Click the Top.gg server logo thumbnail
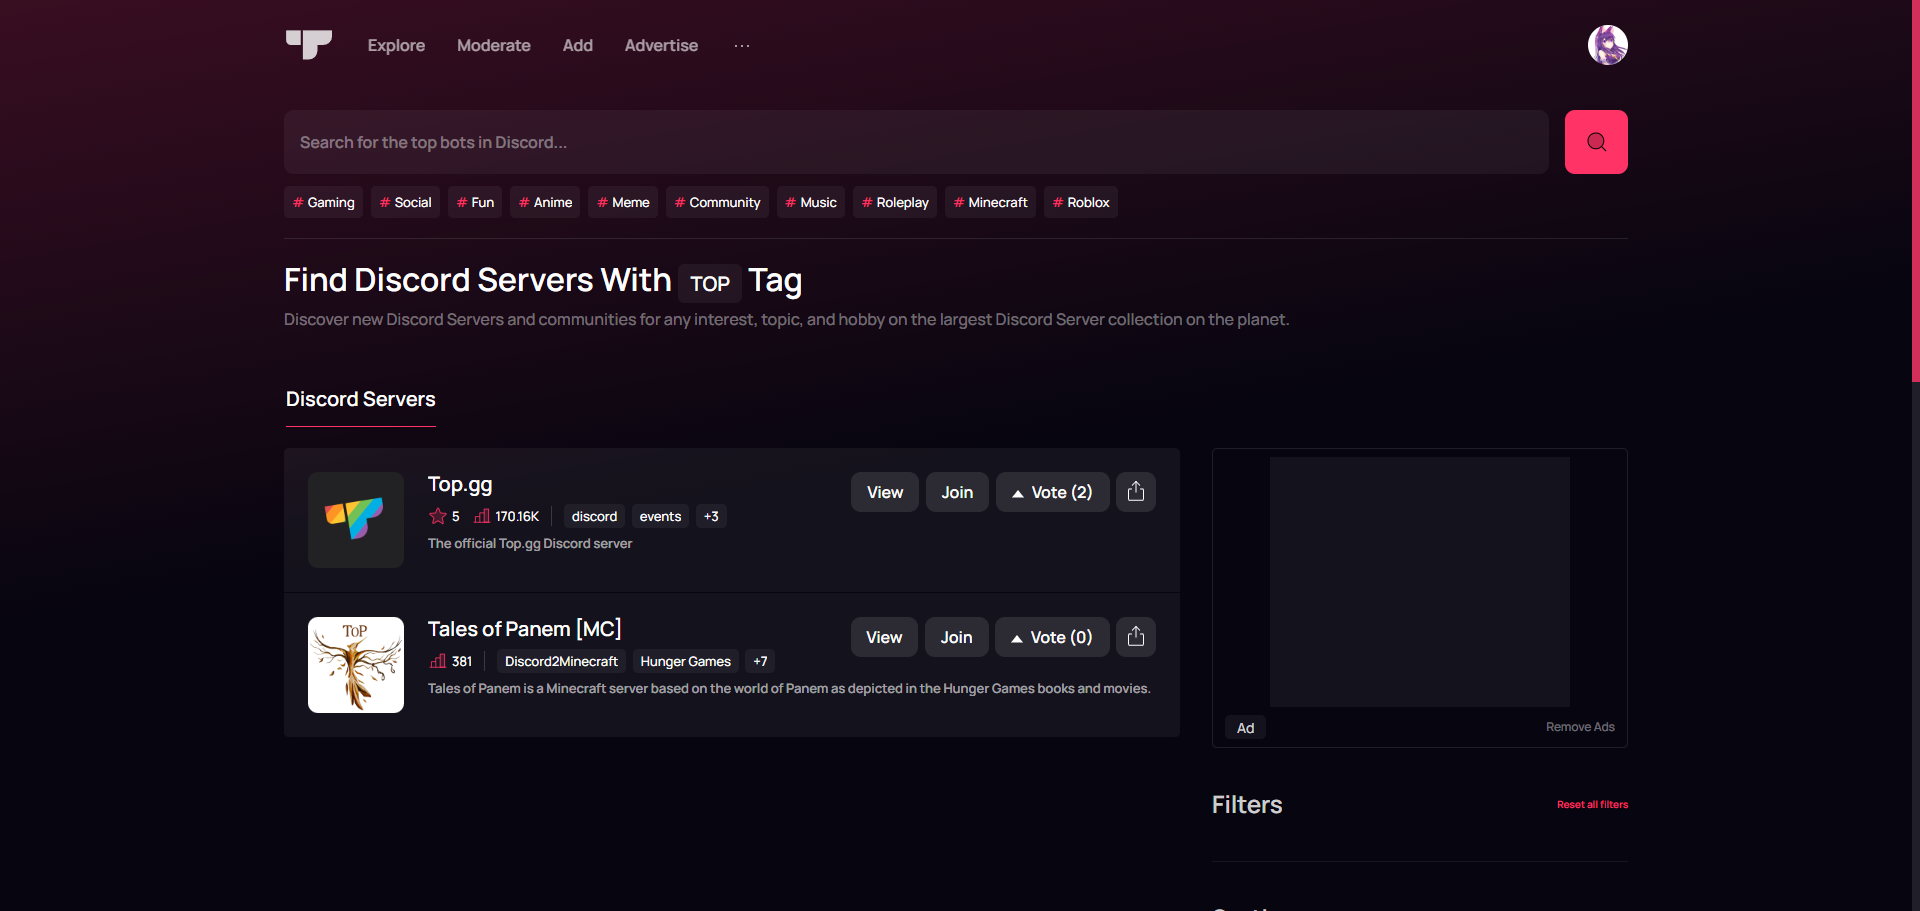Screen dimensions: 1920x911 click(x=356, y=520)
